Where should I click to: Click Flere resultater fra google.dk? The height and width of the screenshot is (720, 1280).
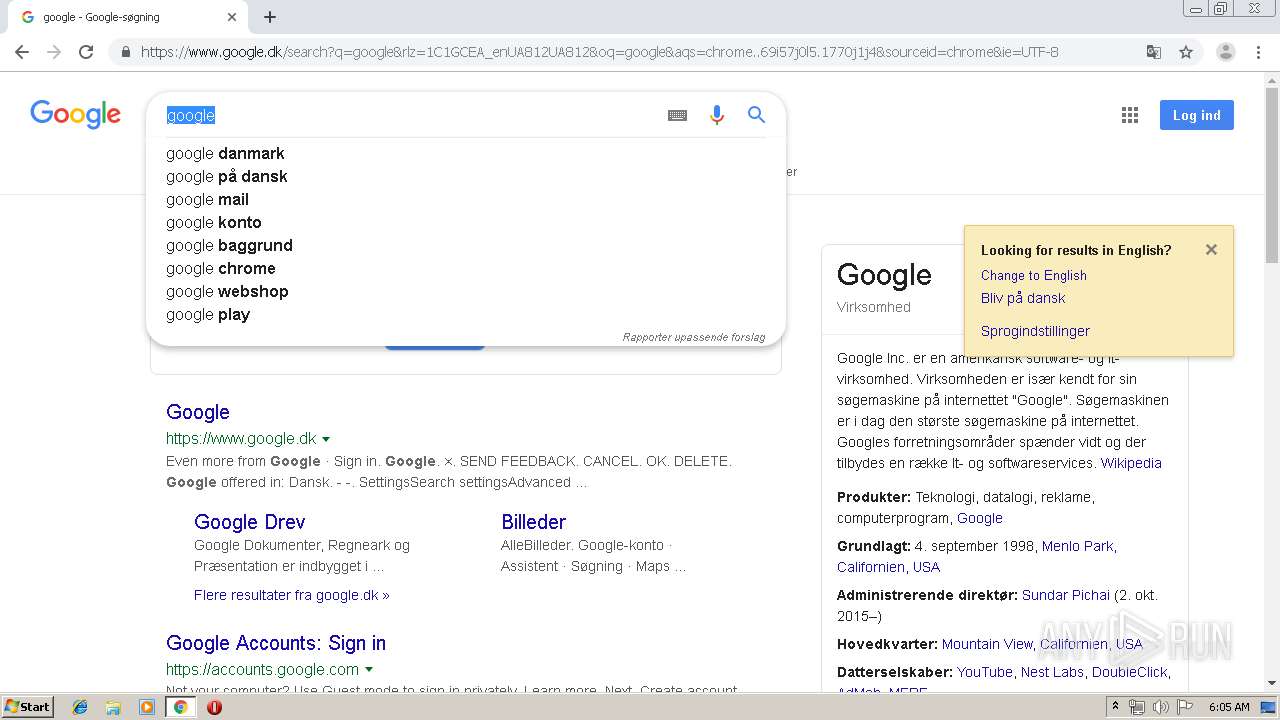tap(292, 595)
